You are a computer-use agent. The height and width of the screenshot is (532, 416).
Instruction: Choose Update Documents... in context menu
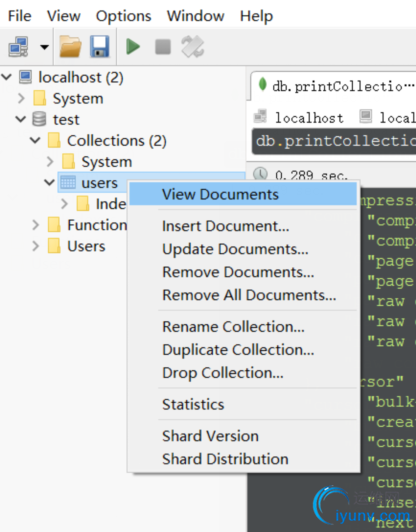(243, 249)
